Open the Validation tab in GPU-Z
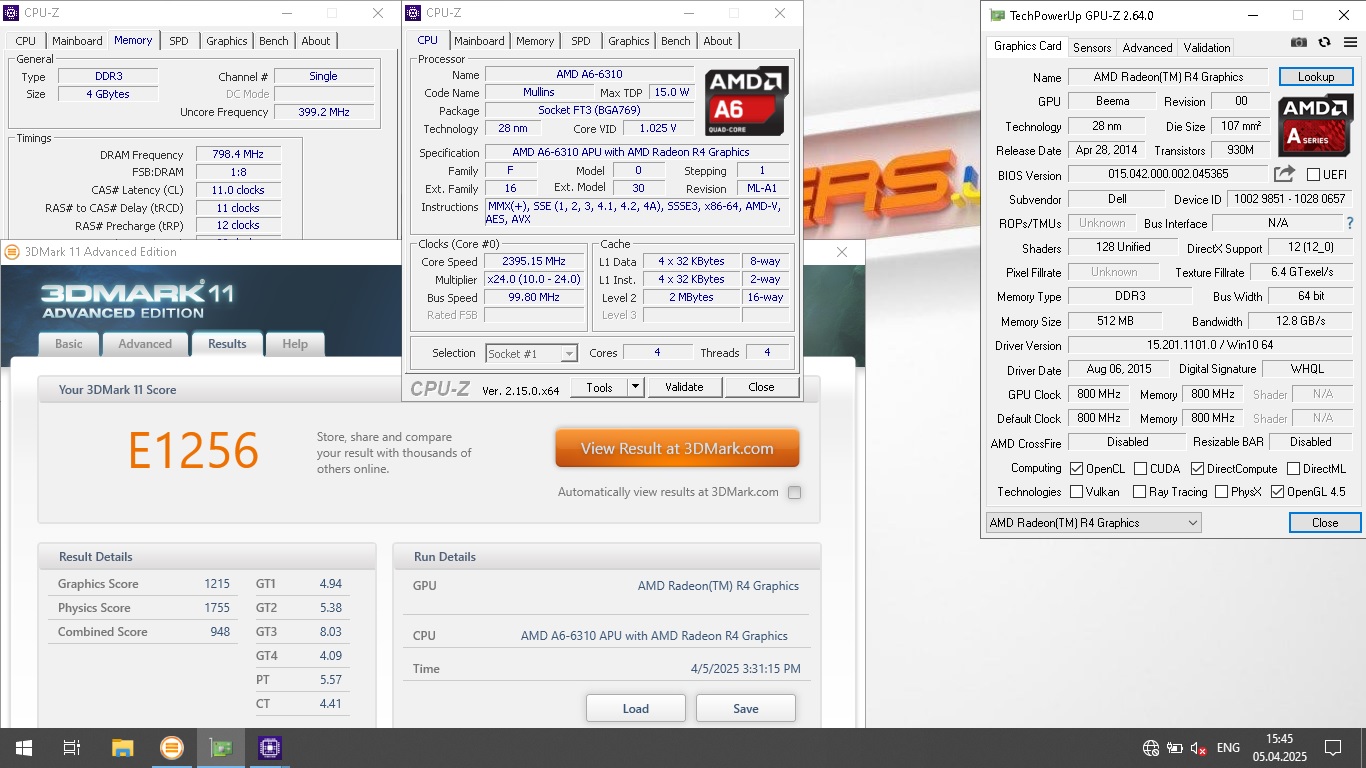1366x768 pixels. tap(1207, 47)
